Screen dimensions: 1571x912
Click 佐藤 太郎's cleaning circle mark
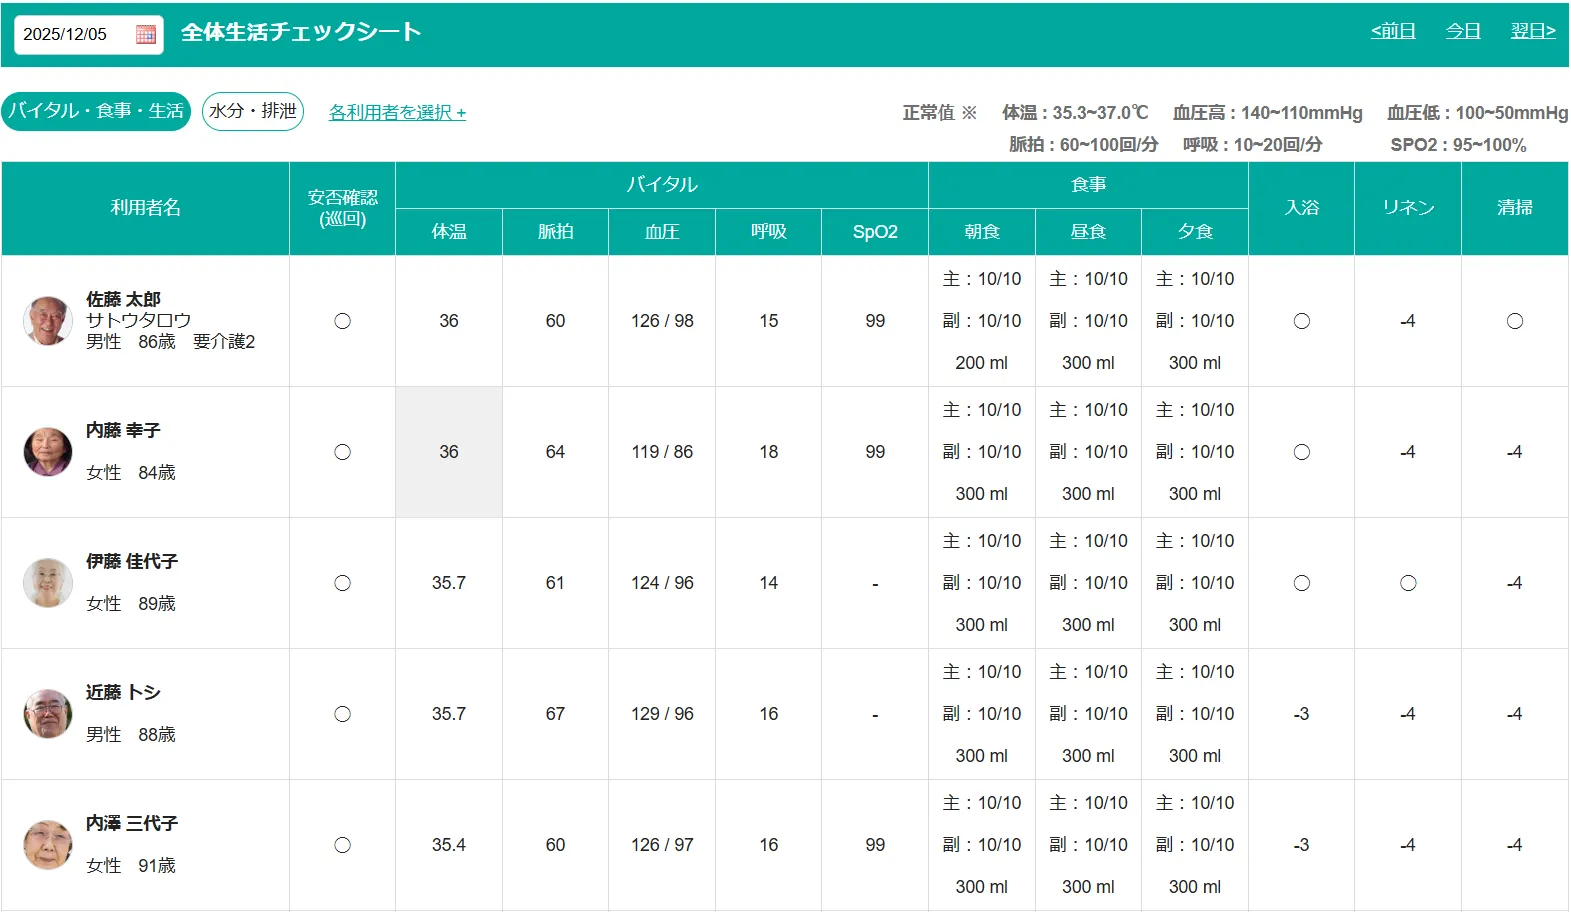[x=1515, y=321]
